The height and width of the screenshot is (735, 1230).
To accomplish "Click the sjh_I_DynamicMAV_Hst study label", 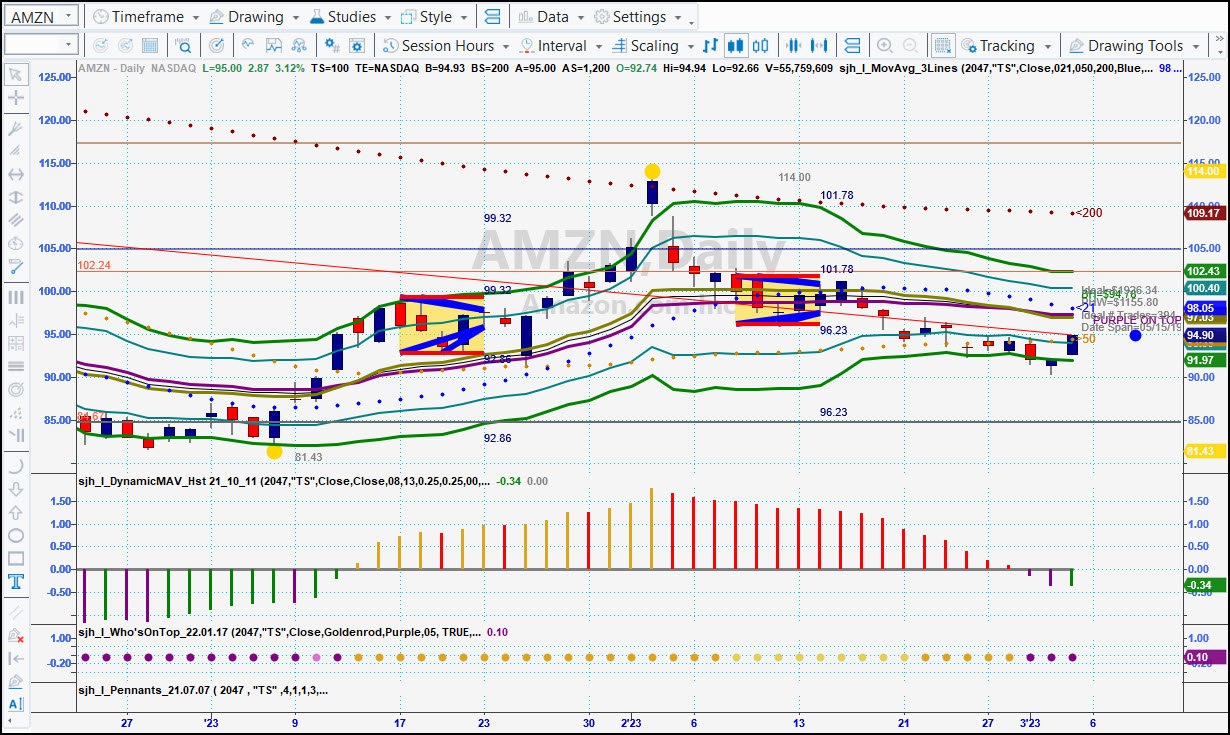I will (x=283, y=481).
